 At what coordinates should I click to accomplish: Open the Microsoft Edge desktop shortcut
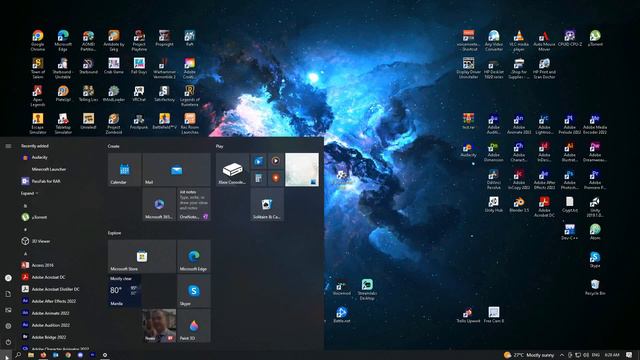pyautogui.click(x=63, y=40)
